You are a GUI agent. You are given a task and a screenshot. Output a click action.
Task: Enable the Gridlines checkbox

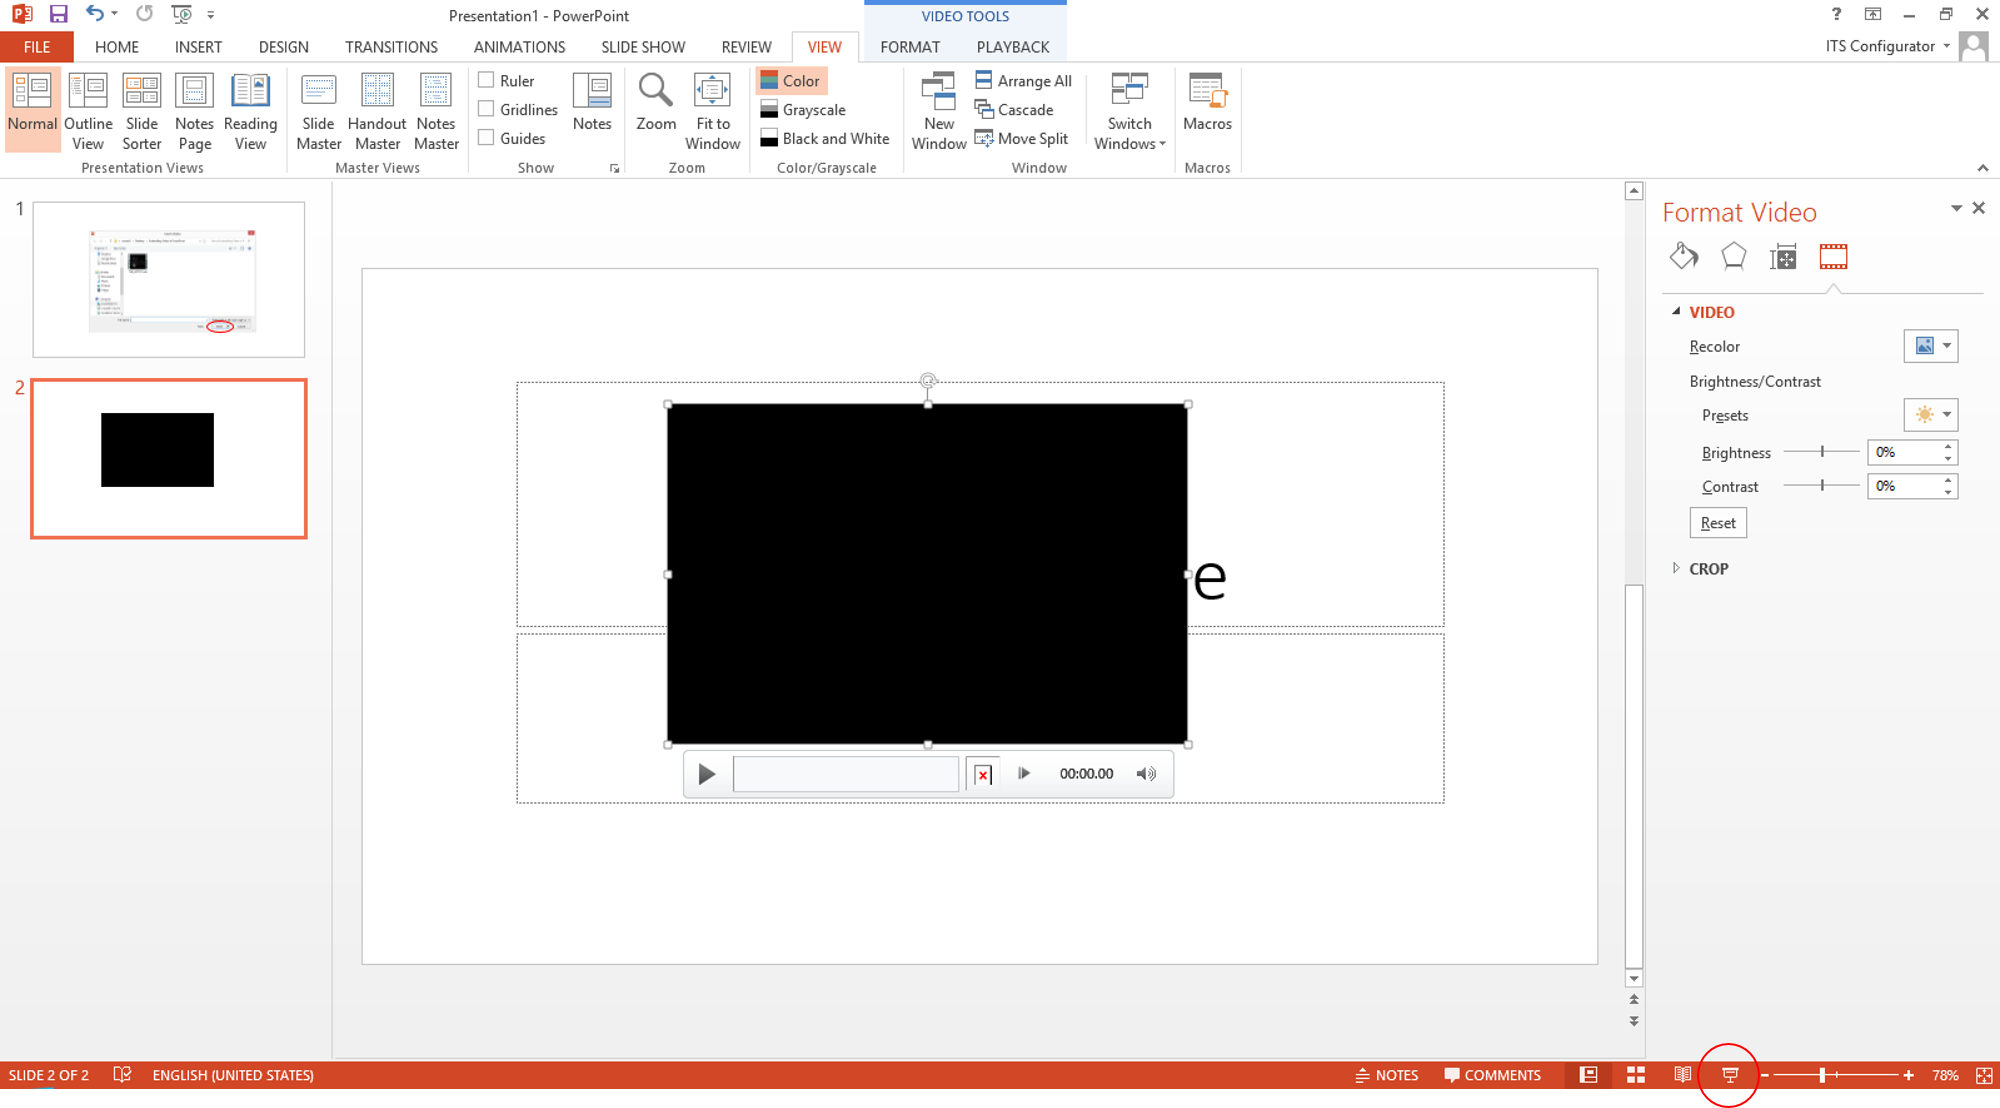[486, 109]
